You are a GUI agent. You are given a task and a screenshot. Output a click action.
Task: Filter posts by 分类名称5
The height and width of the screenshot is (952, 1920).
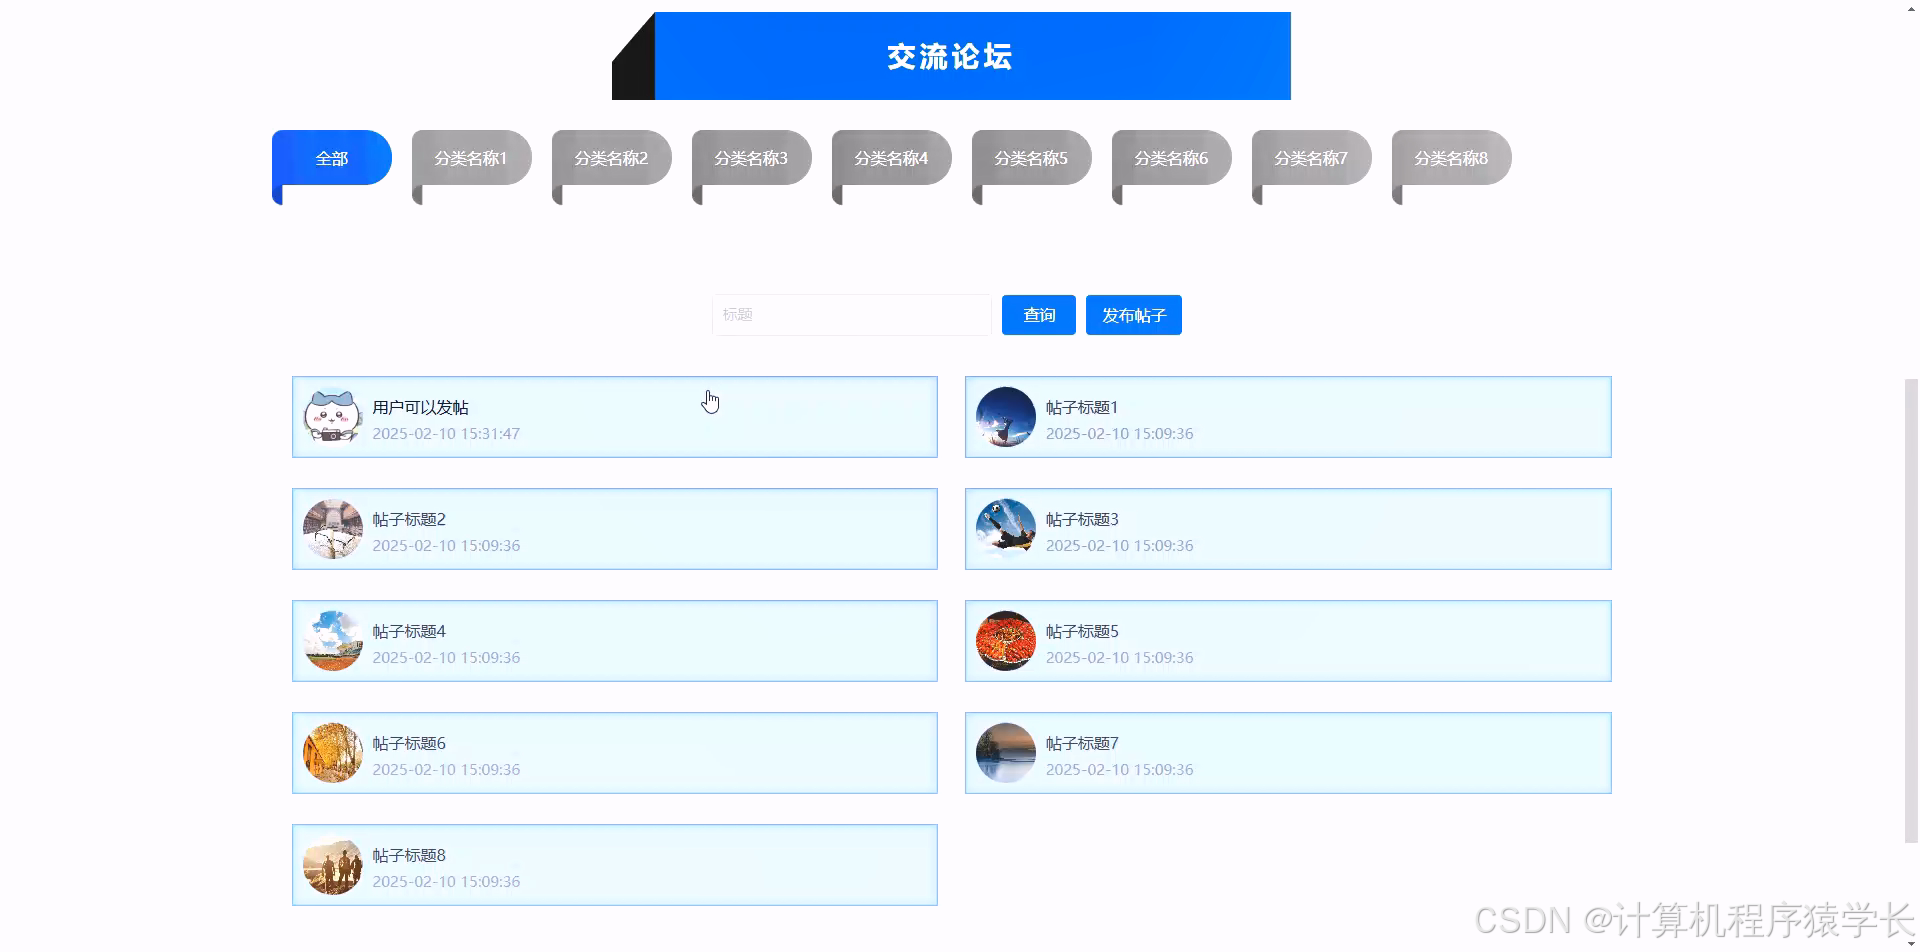click(1032, 158)
